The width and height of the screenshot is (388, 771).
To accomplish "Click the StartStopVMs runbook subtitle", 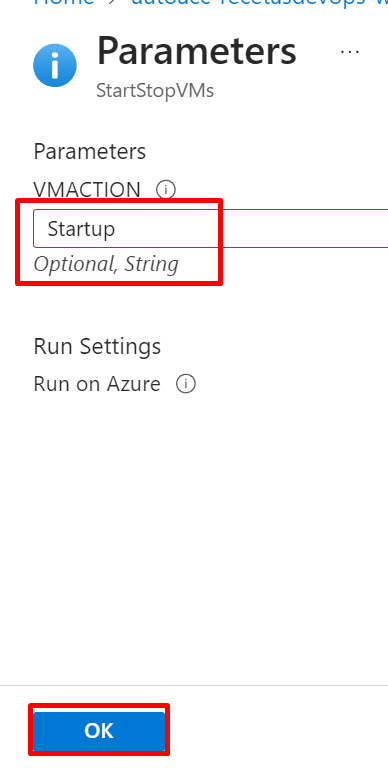I will click(155, 91).
